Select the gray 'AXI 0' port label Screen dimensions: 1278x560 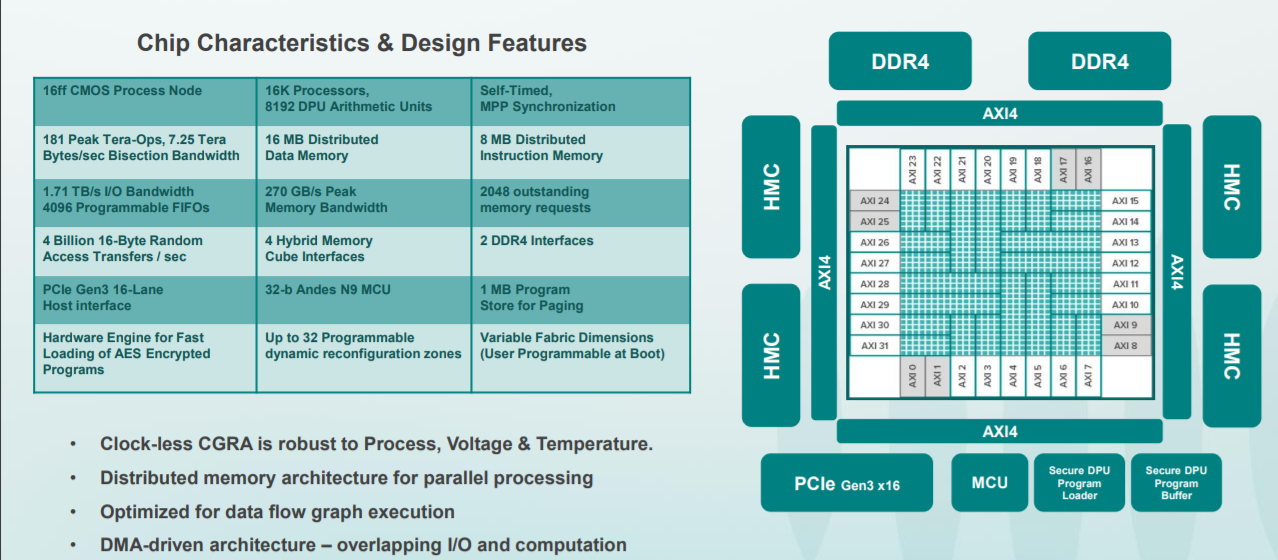(912, 377)
